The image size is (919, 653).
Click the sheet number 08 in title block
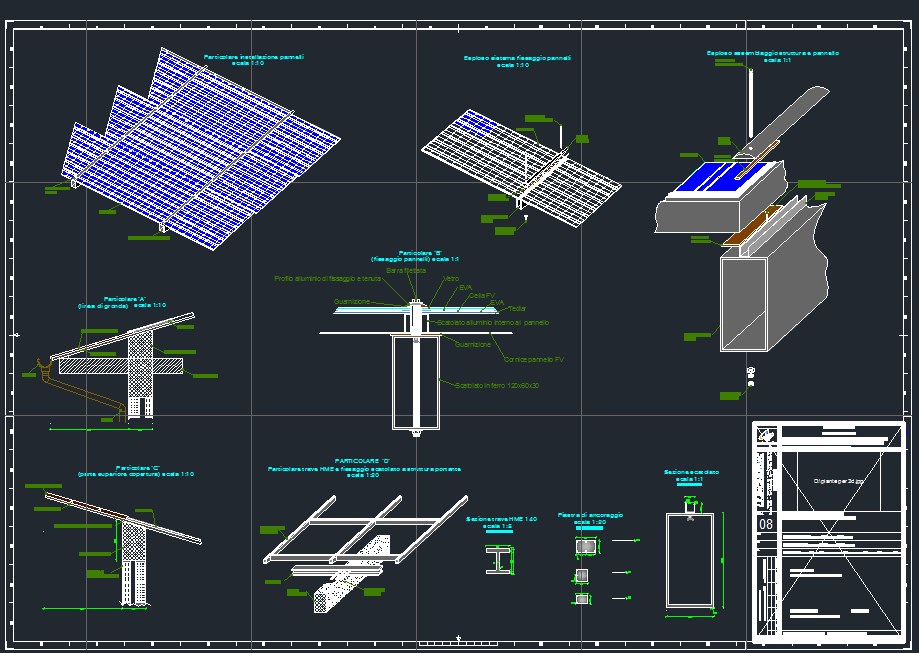766,524
